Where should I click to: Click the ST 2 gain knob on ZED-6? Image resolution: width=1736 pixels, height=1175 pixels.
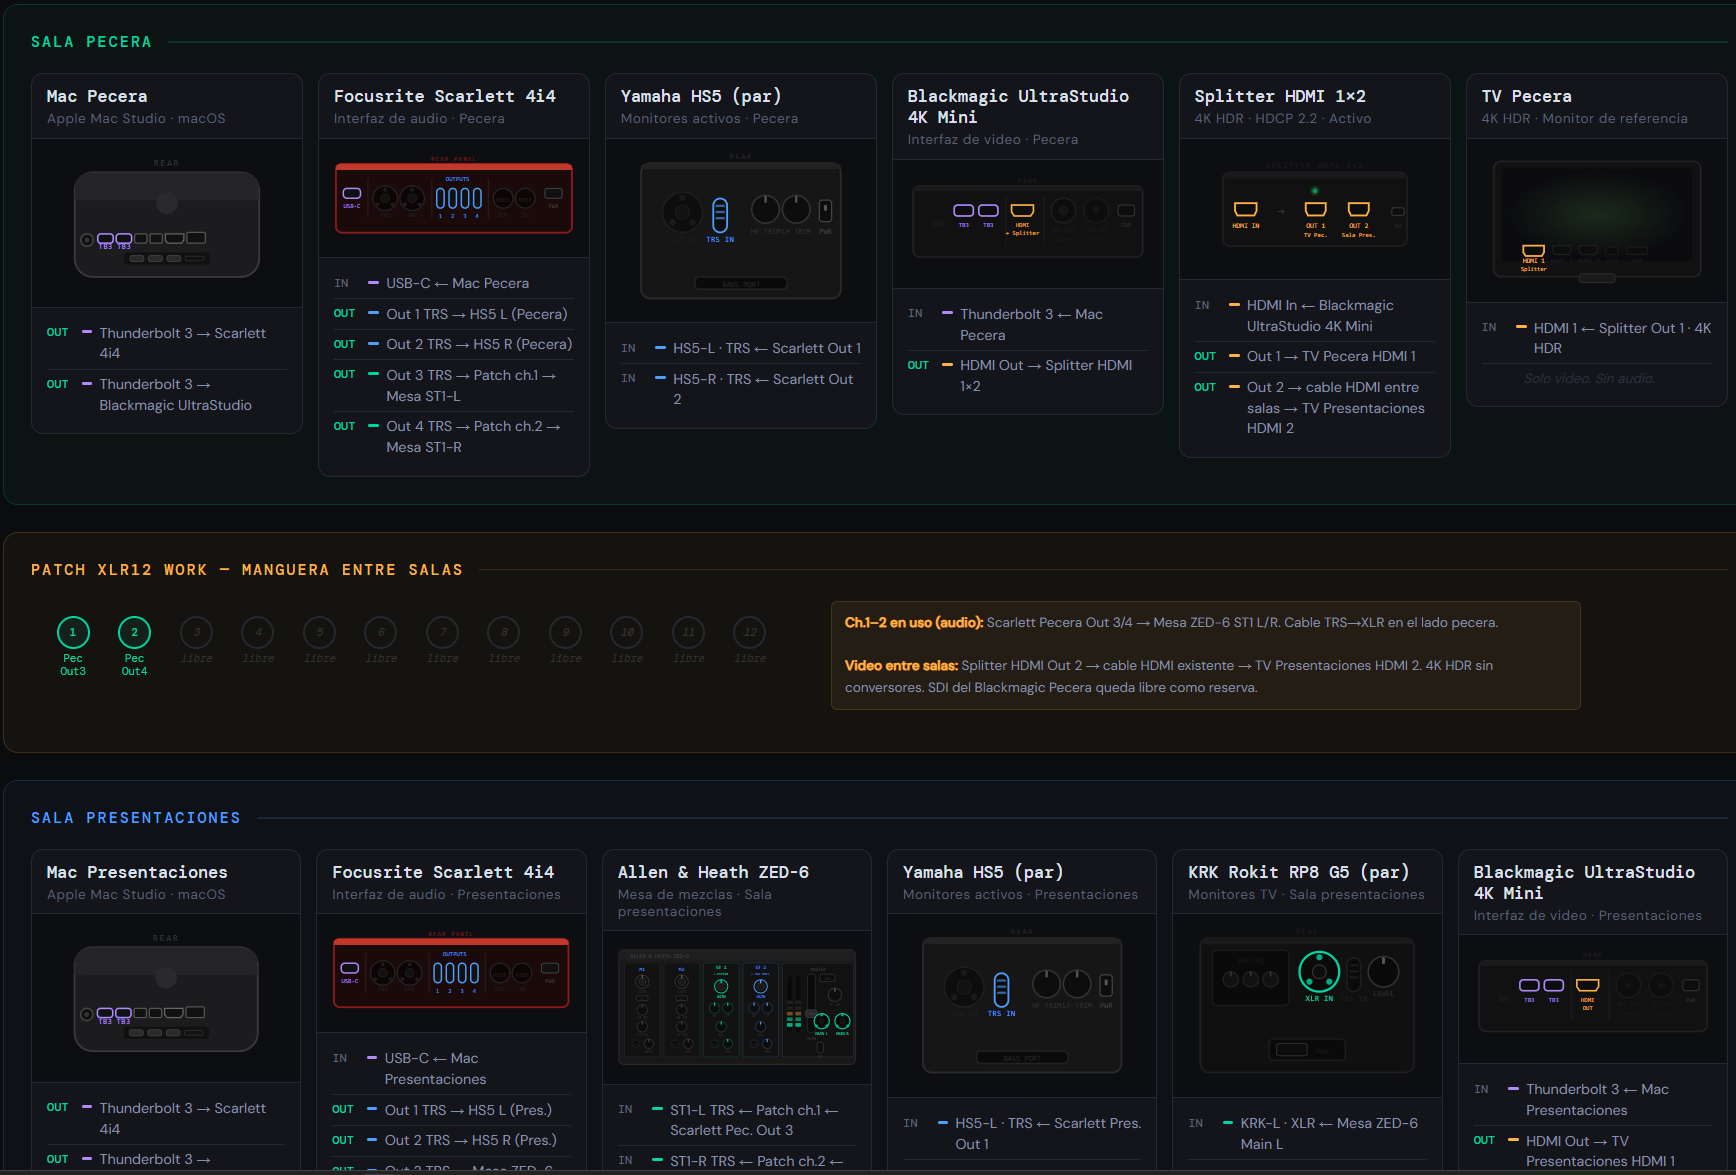tap(761, 986)
